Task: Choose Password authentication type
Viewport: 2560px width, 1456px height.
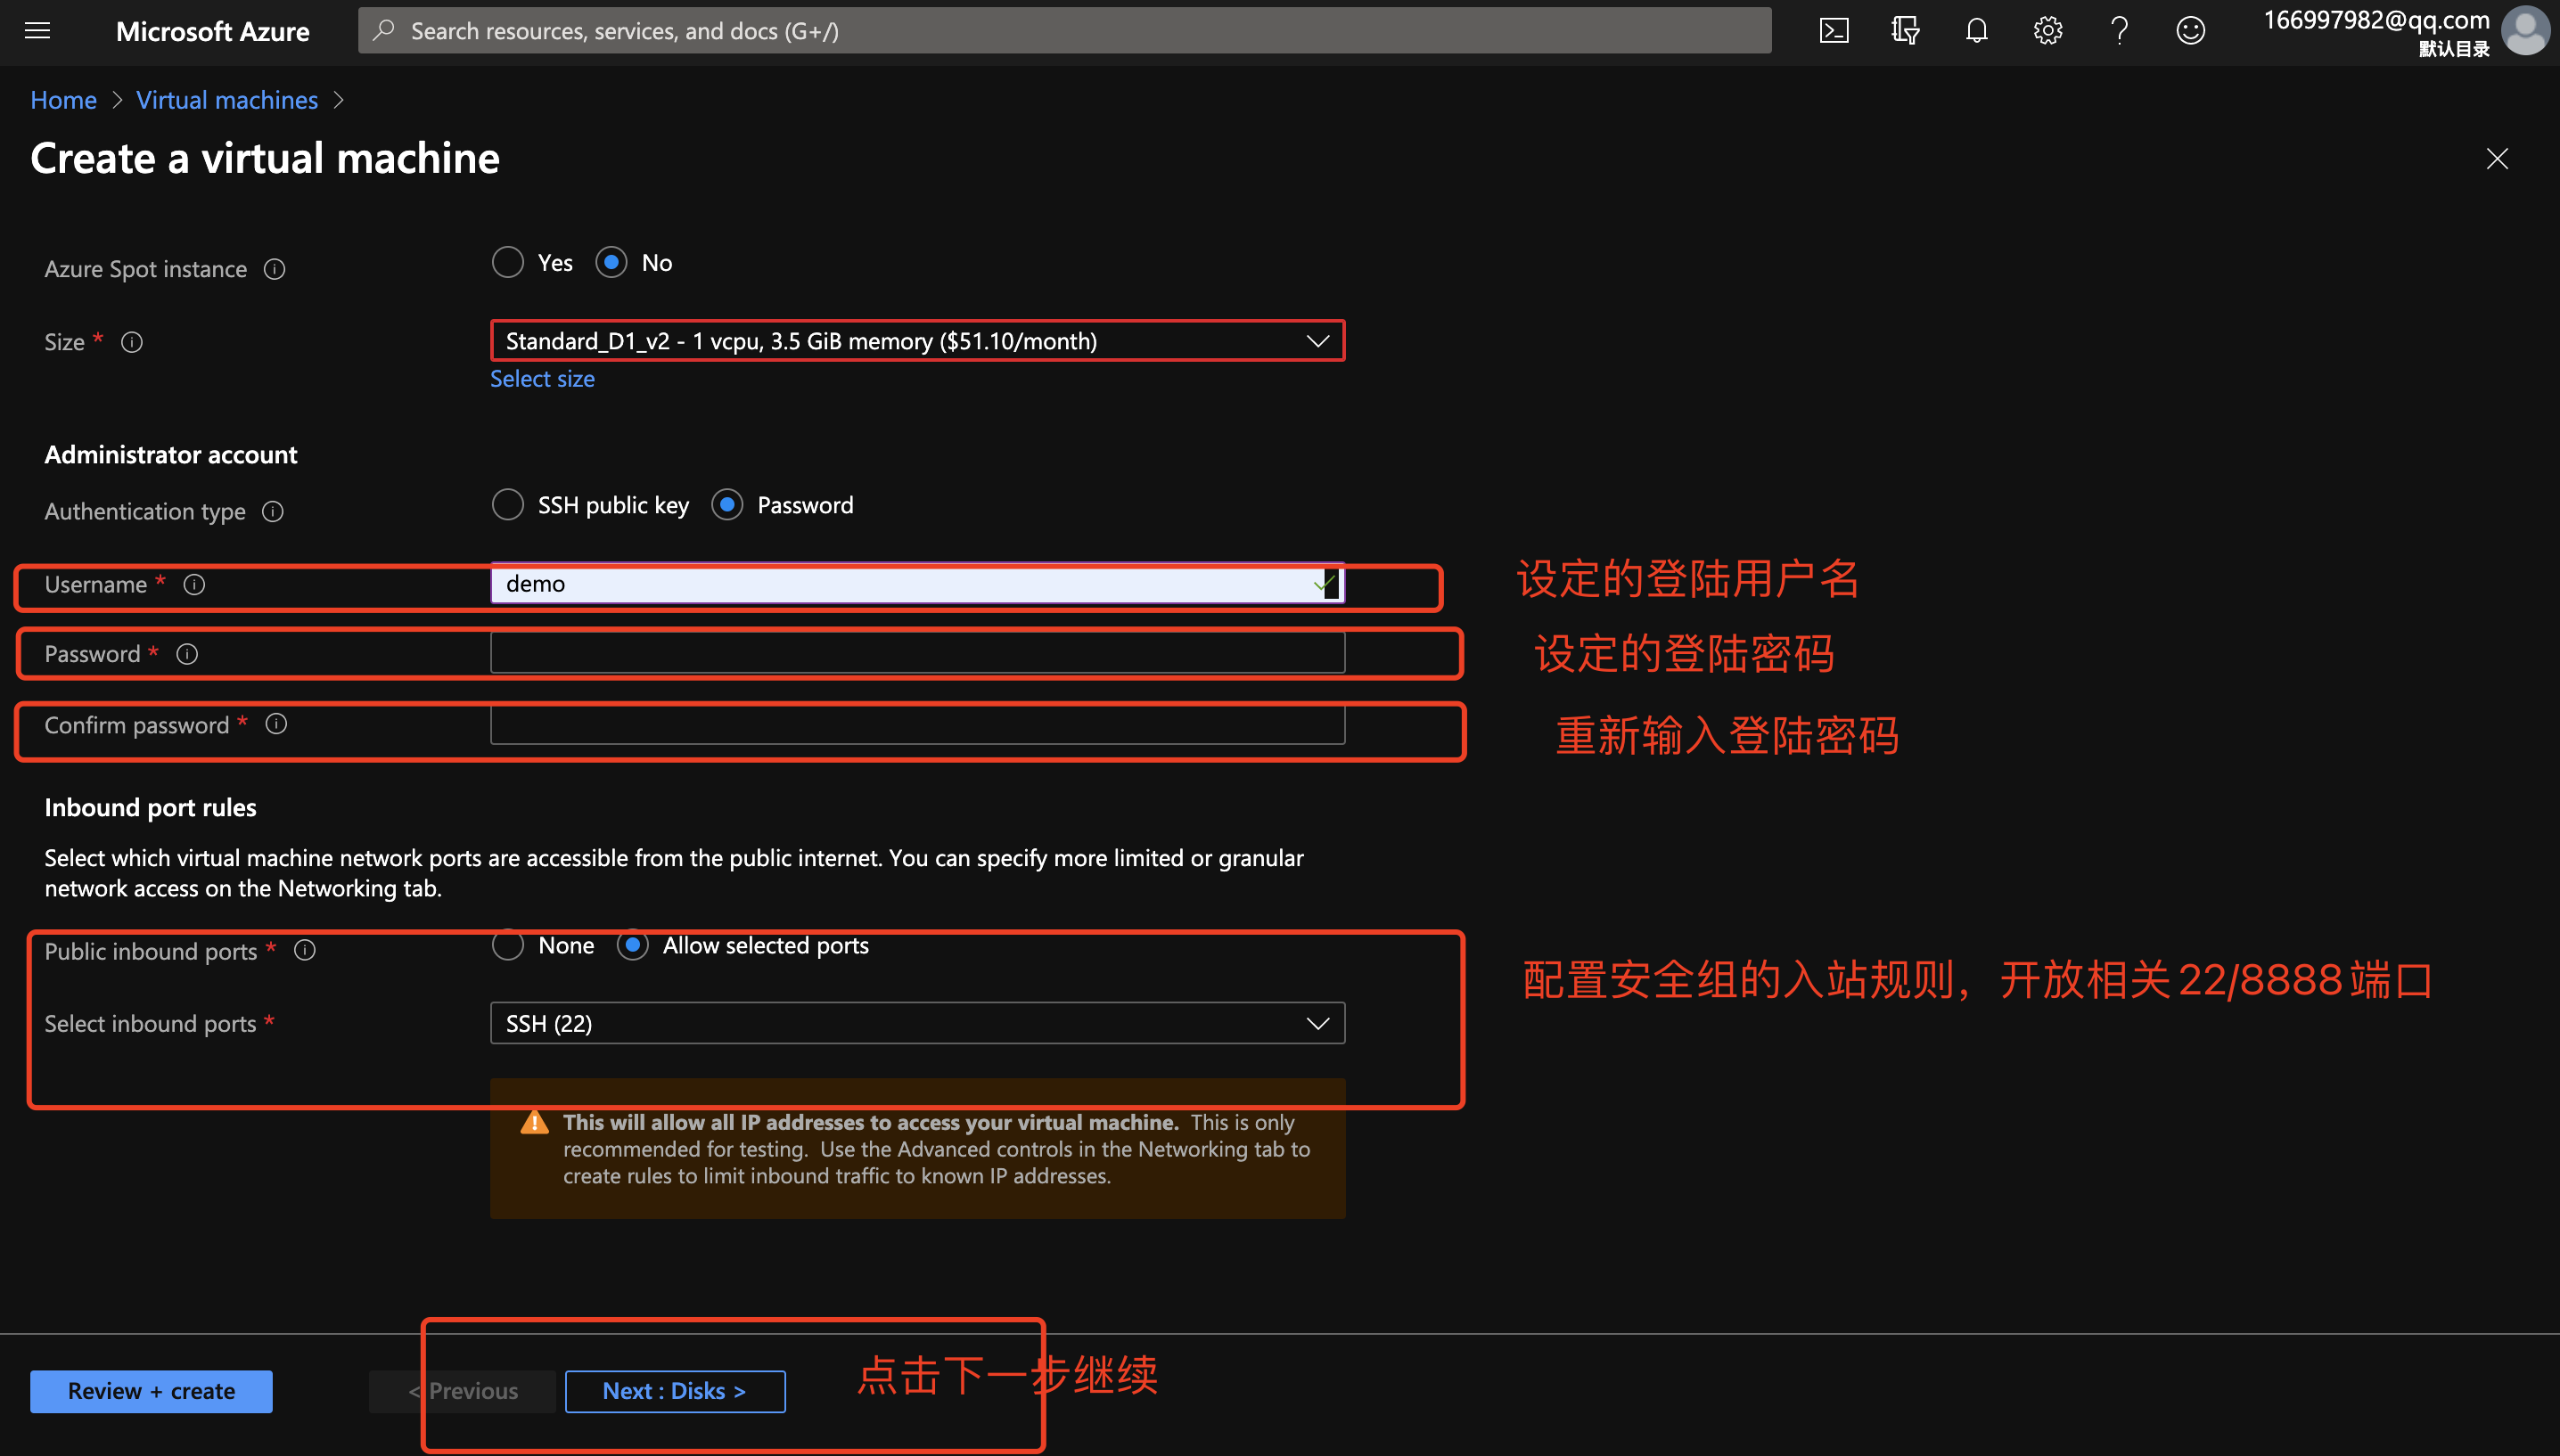Action: (727, 504)
